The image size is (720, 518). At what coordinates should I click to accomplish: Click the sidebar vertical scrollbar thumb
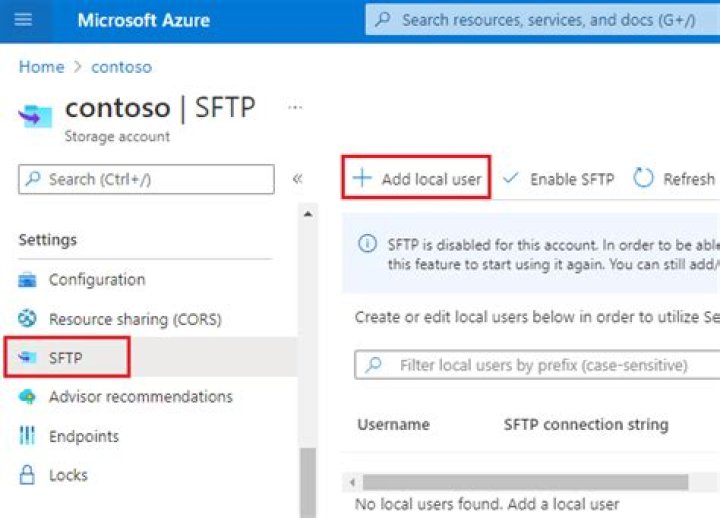coord(308,483)
